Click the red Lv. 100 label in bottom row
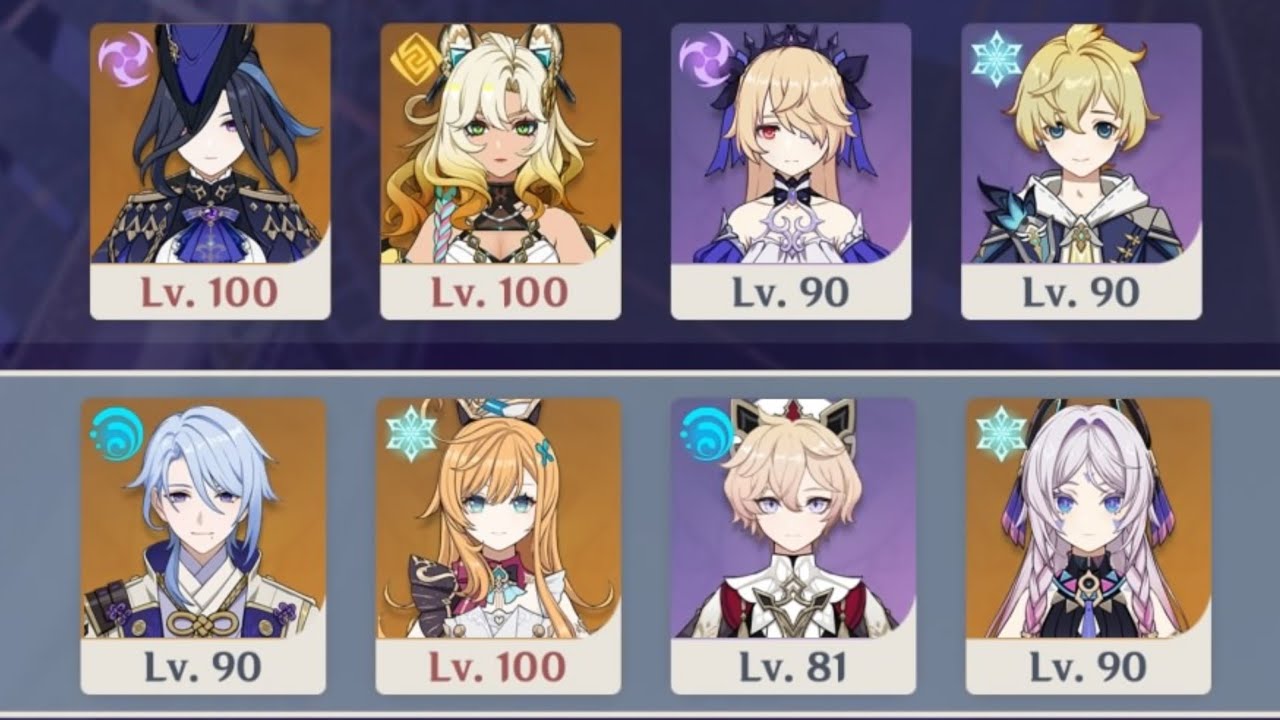The image size is (1280, 720). pos(498,667)
